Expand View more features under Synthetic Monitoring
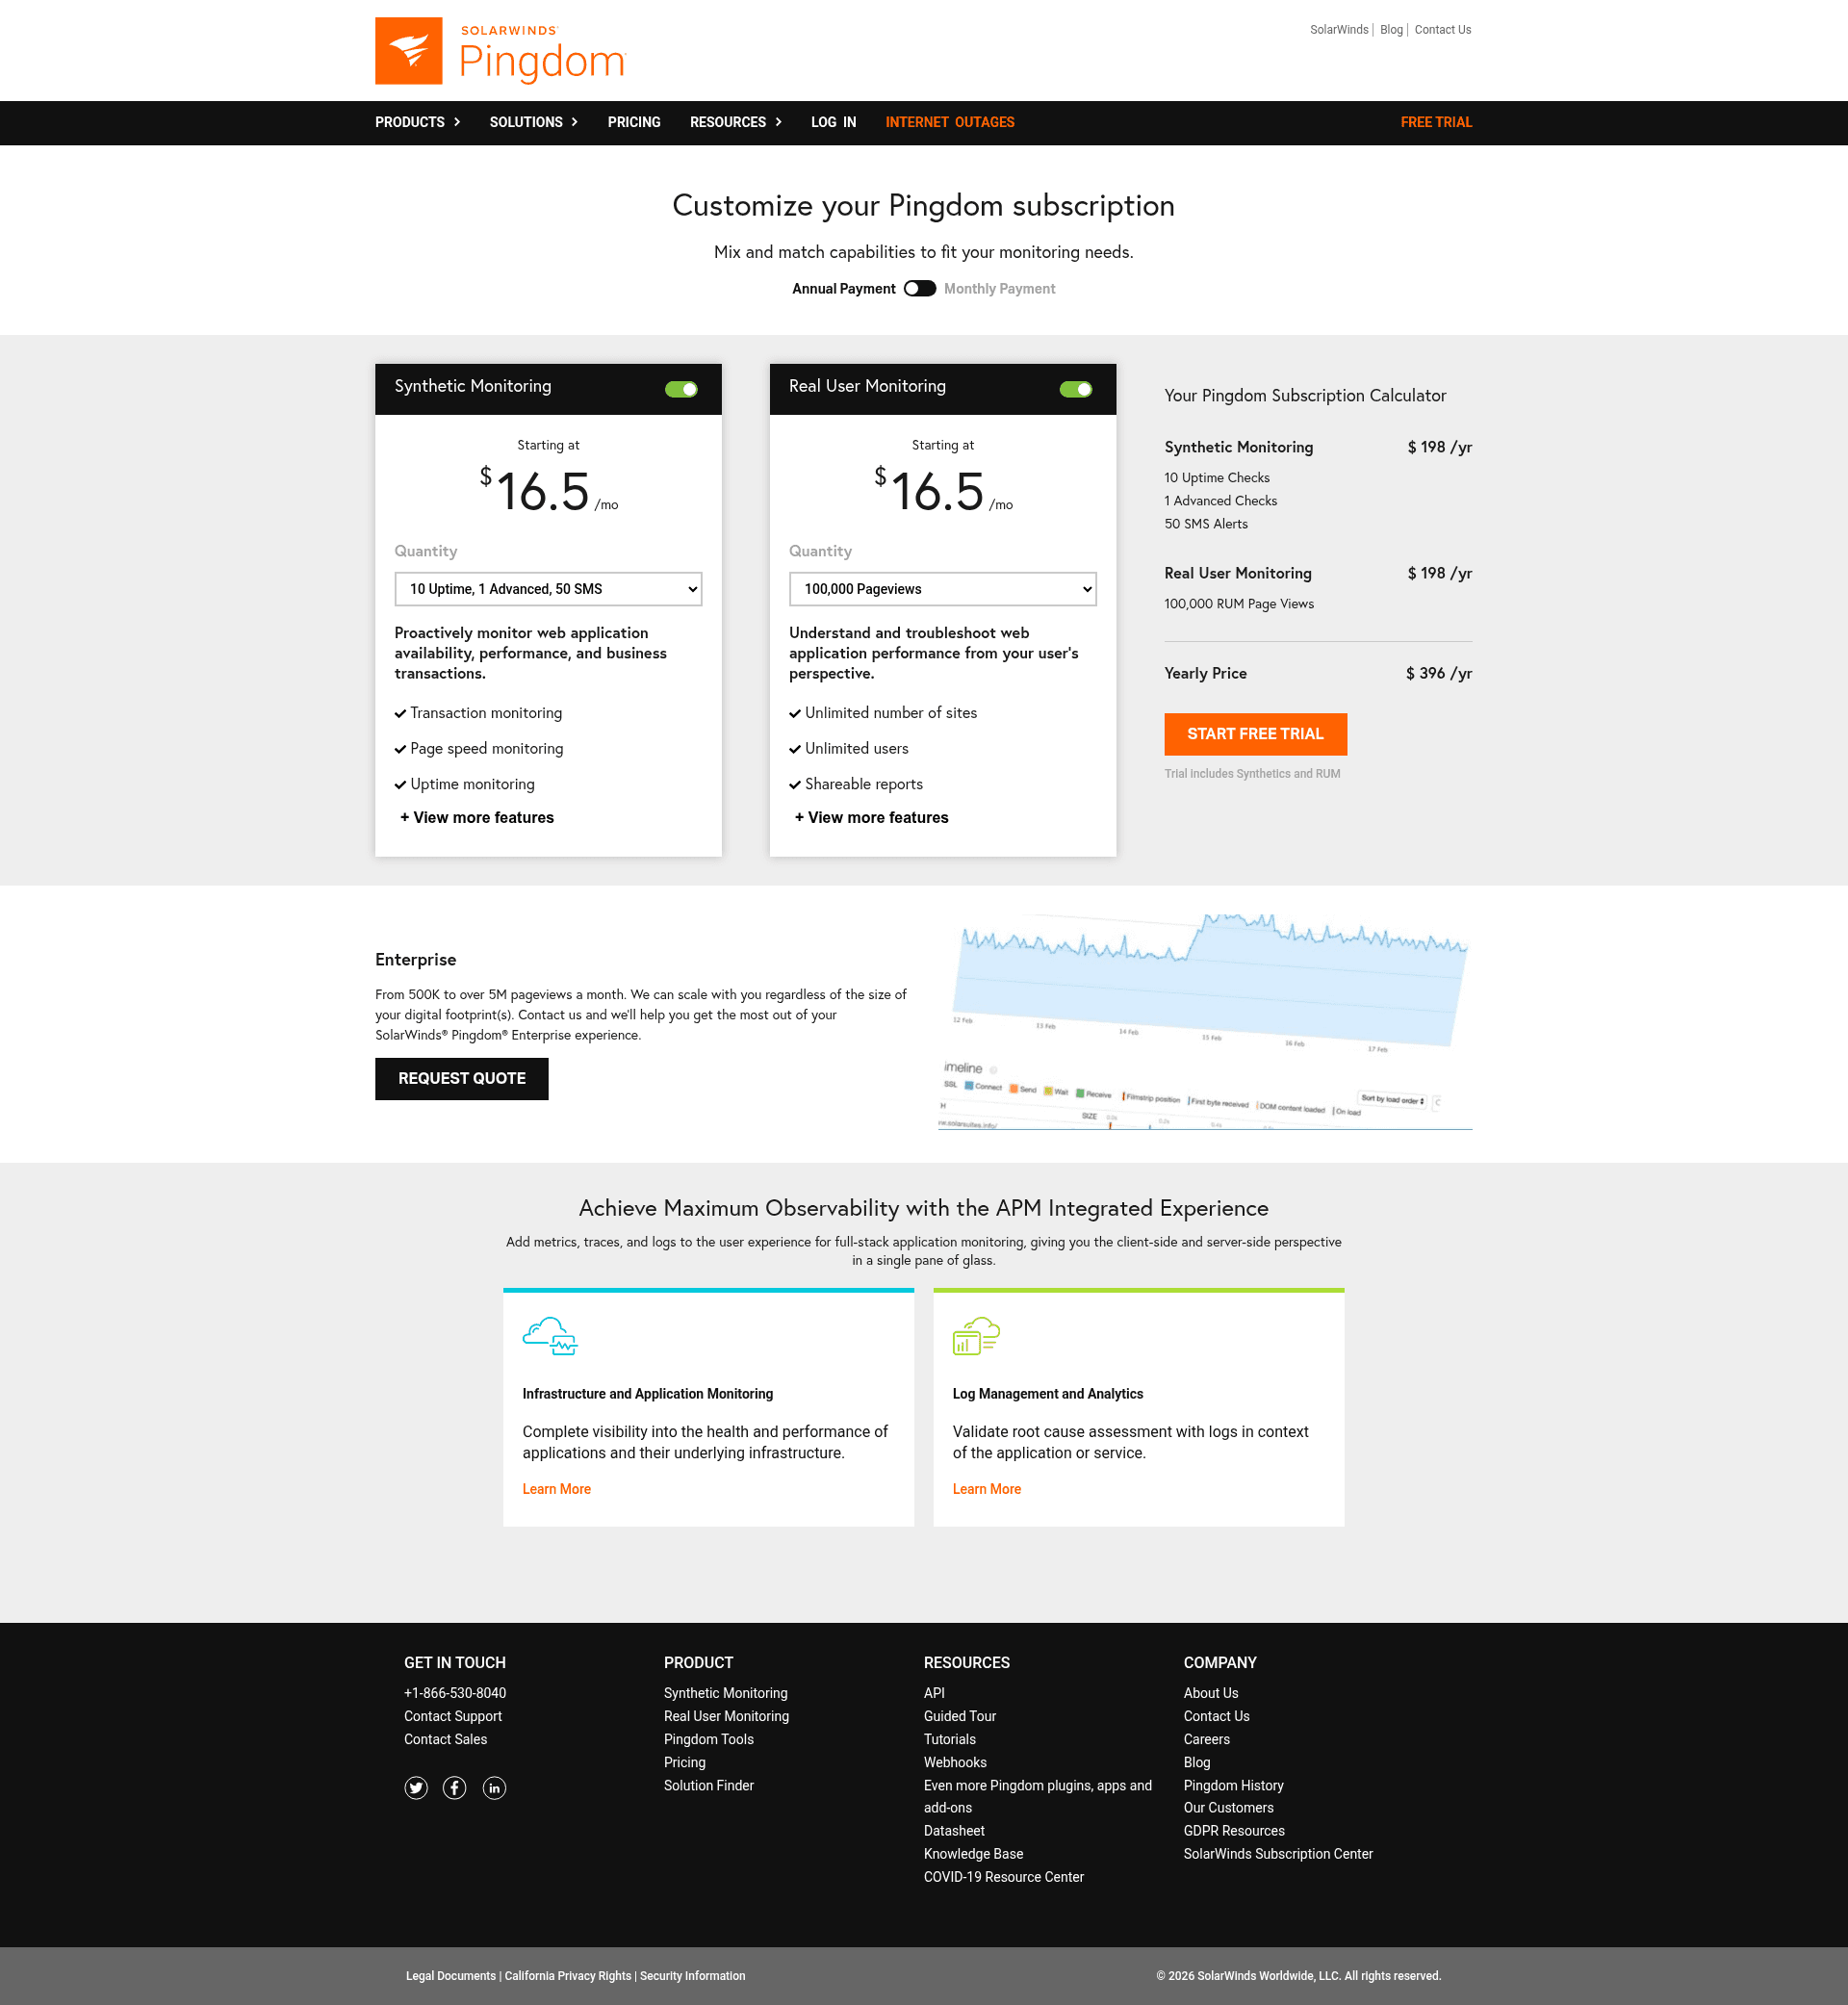This screenshot has width=1848, height=2005. point(477,818)
